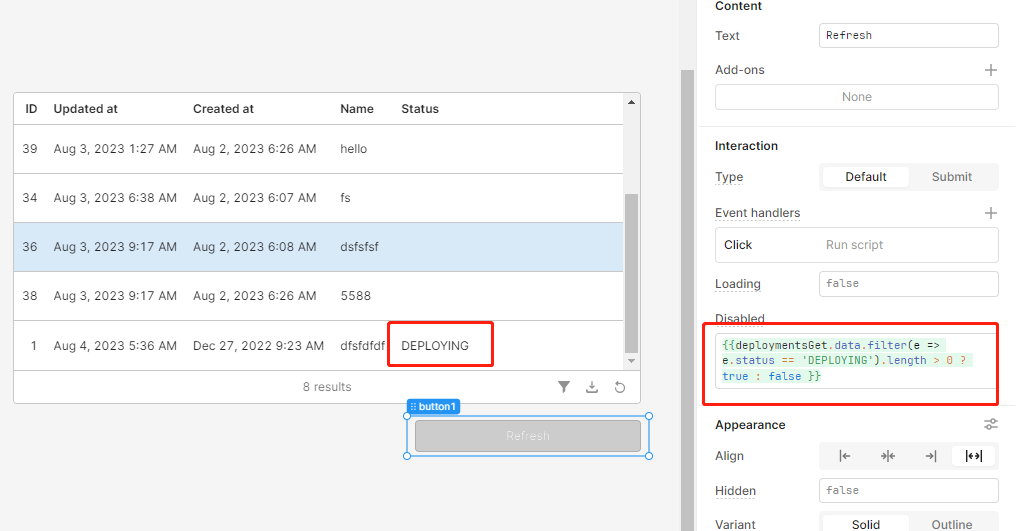Select stretch align icon
The height and width of the screenshot is (531, 1017).
click(974, 456)
